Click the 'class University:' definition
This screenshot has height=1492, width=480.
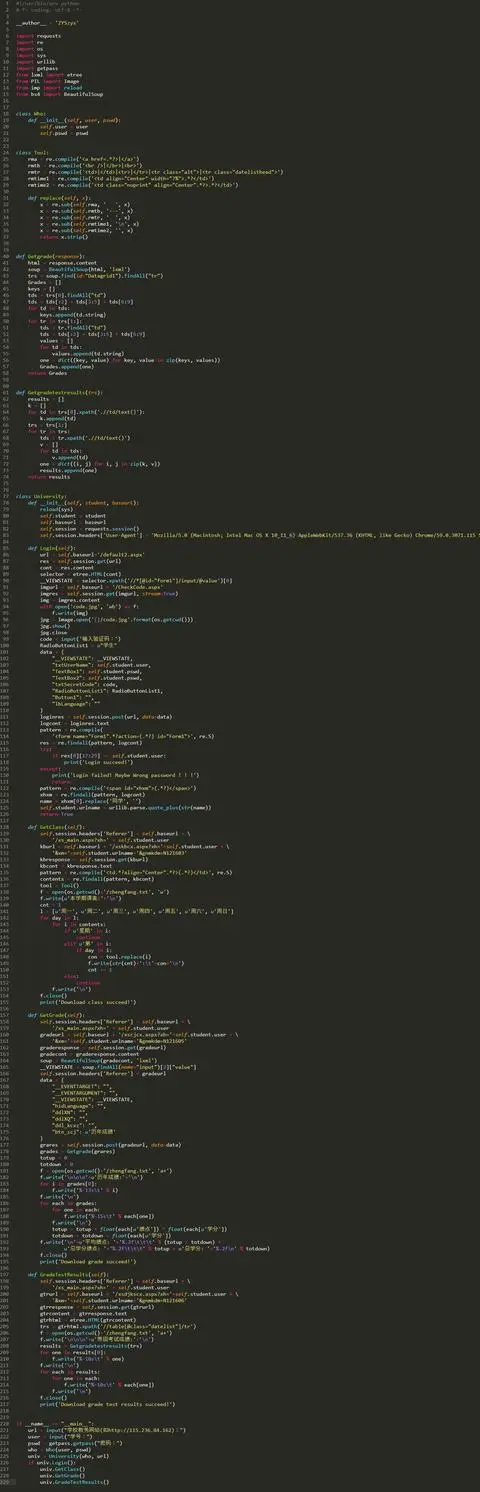pyautogui.click(x=40, y=496)
